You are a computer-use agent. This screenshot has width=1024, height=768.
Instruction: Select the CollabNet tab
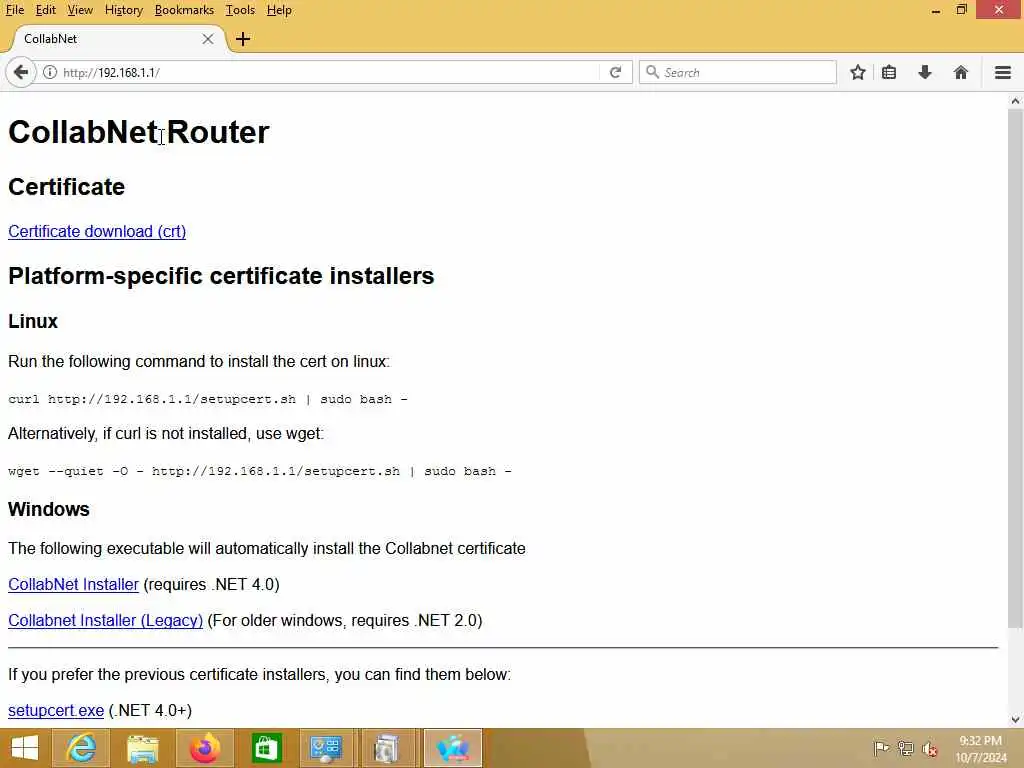[118, 39]
